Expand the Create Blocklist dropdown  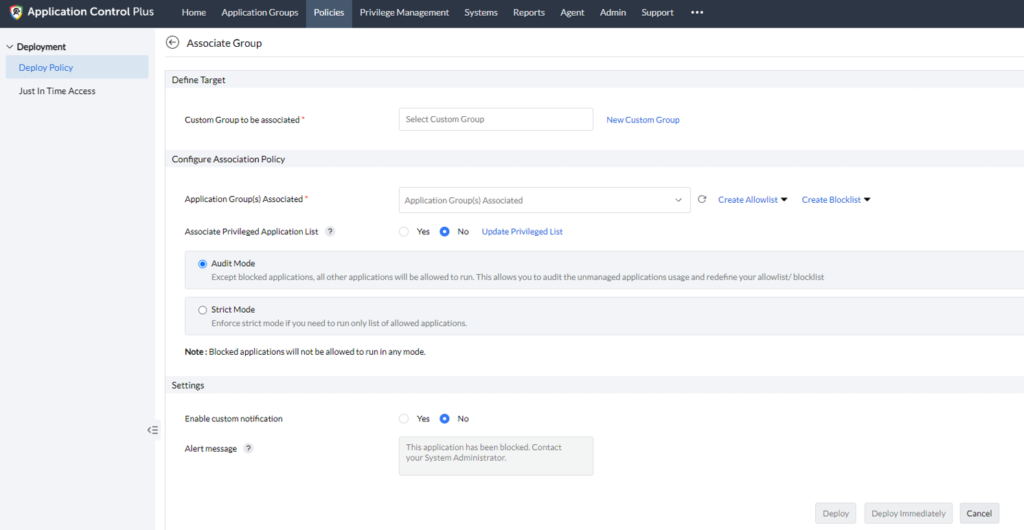[x=836, y=200]
